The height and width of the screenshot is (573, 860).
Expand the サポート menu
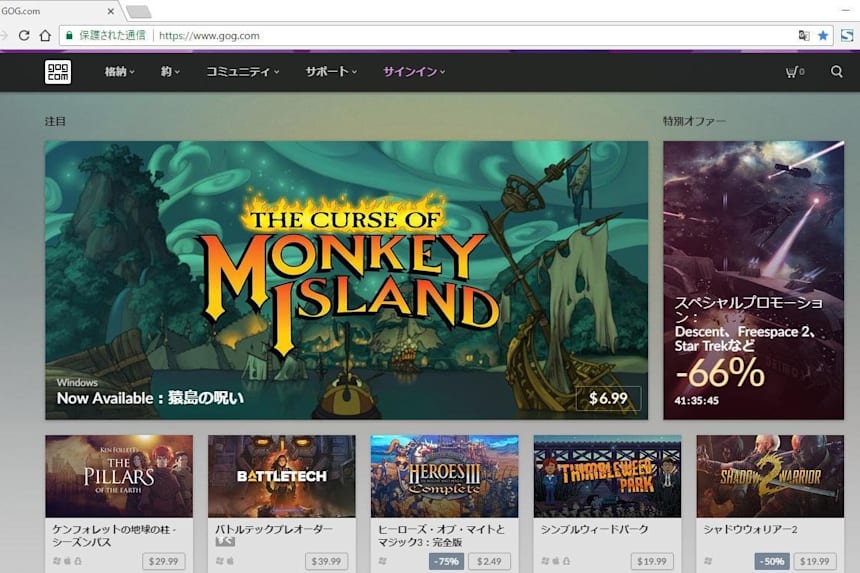pos(331,72)
